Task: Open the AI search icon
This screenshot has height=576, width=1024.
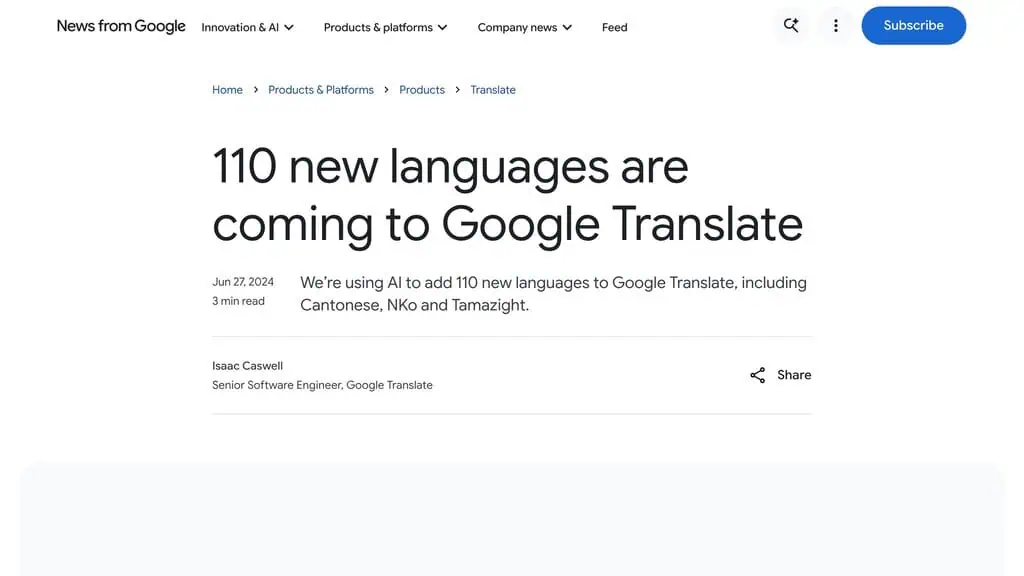Action: point(791,25)
